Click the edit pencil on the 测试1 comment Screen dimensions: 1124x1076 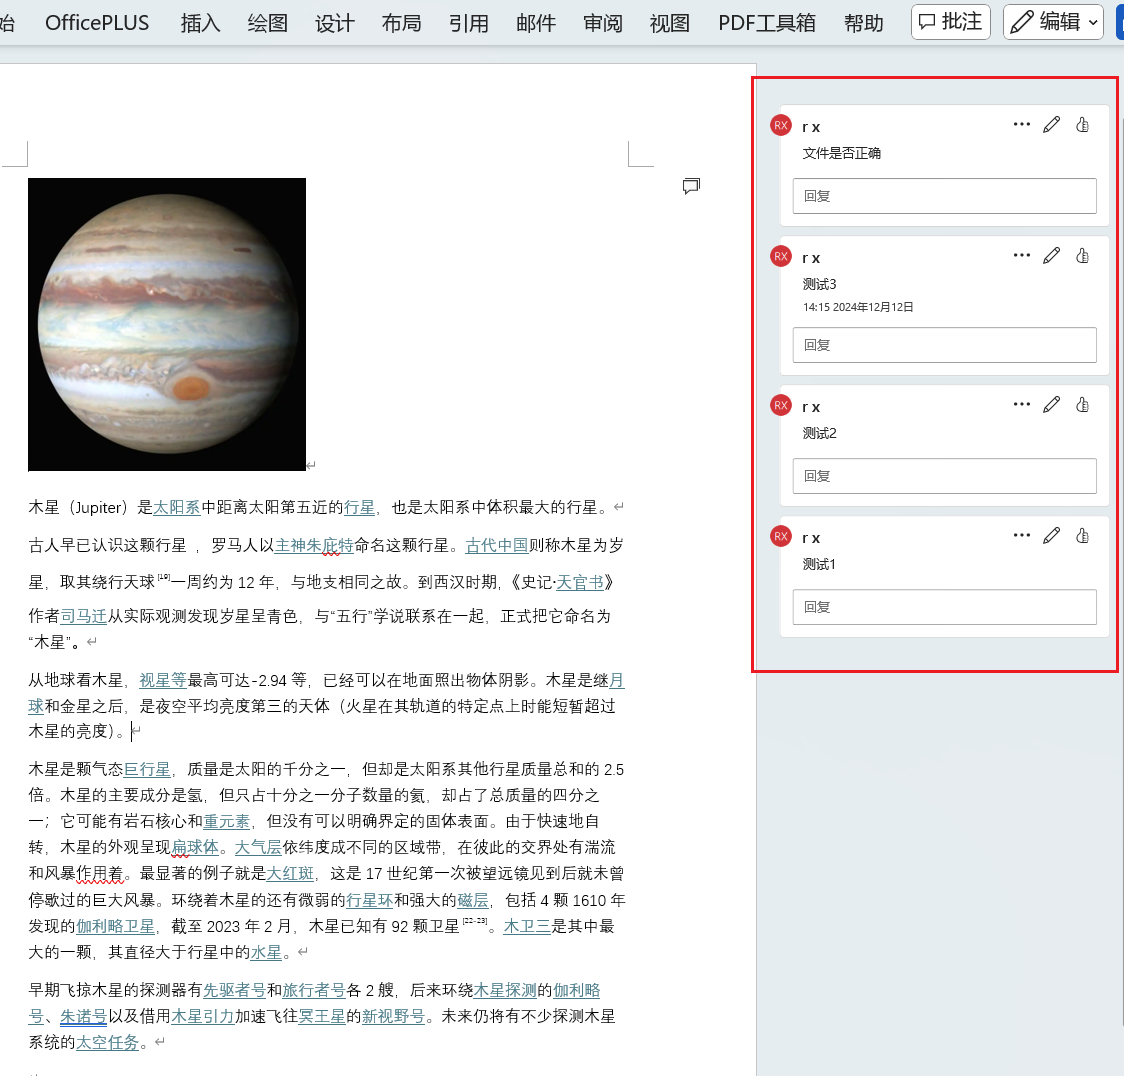(1051, 535)
